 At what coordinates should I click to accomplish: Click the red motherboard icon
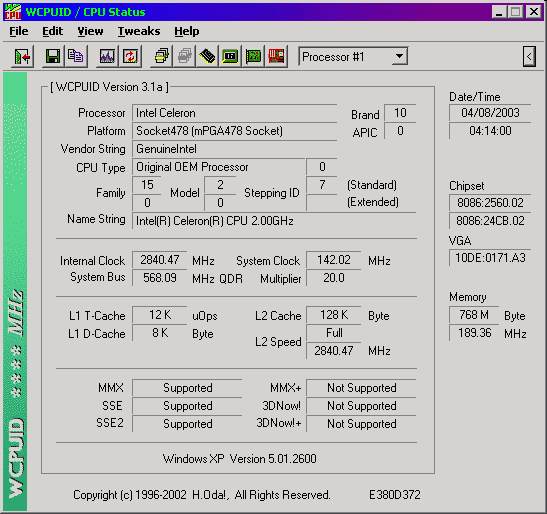pos(276,56)
